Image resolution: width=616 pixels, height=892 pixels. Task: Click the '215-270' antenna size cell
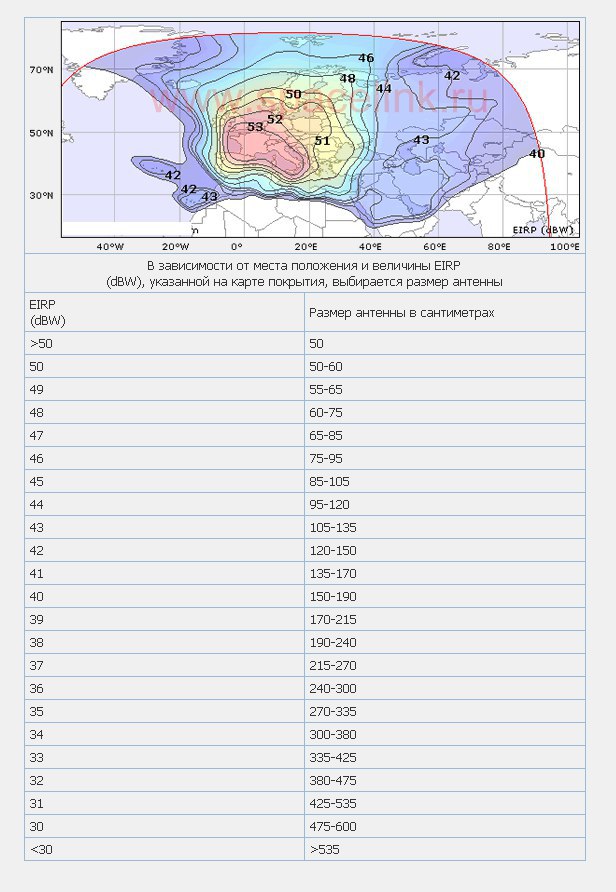point(445,666)
